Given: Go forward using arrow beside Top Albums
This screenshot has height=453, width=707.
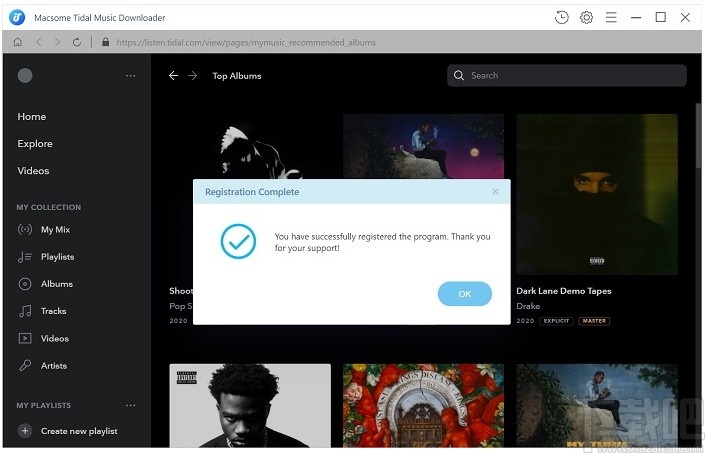Looking at the screenshot, I should tap(193, 76).
